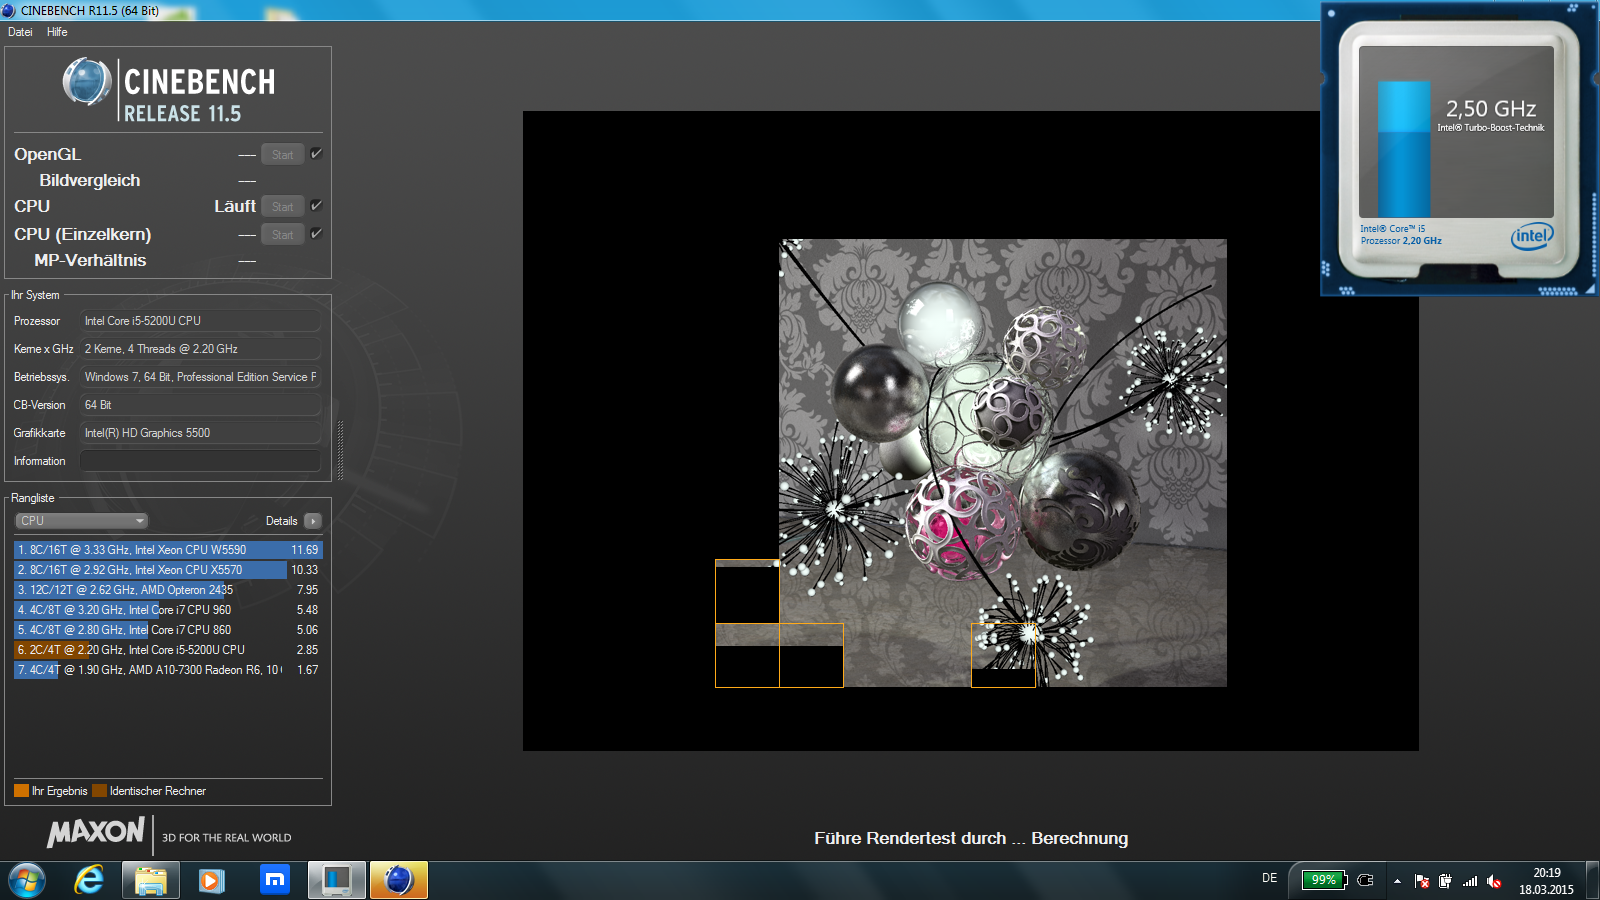Open the CPU ranking dropdown
1600x900 pixels.
(x=82, y=521)
